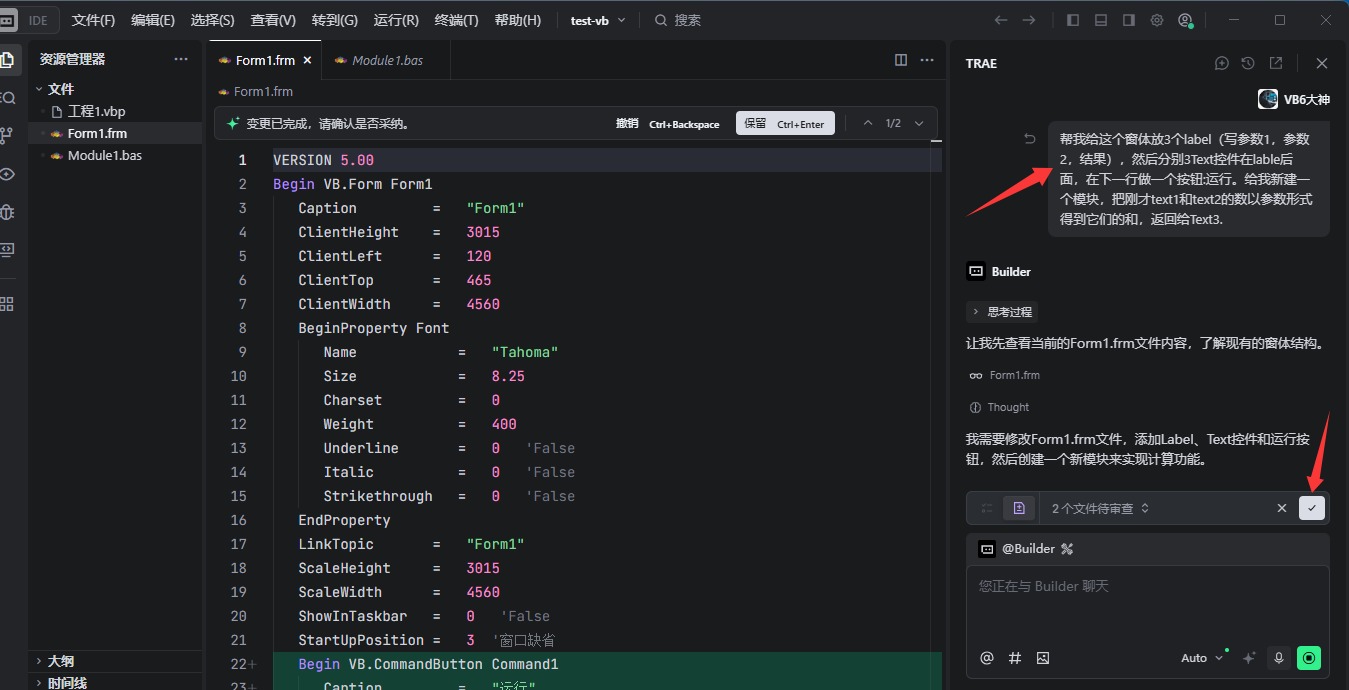Toggle the right AI sidebar layout
Viewport: 1349px width, 690px height.
(x=1129, y=20)
